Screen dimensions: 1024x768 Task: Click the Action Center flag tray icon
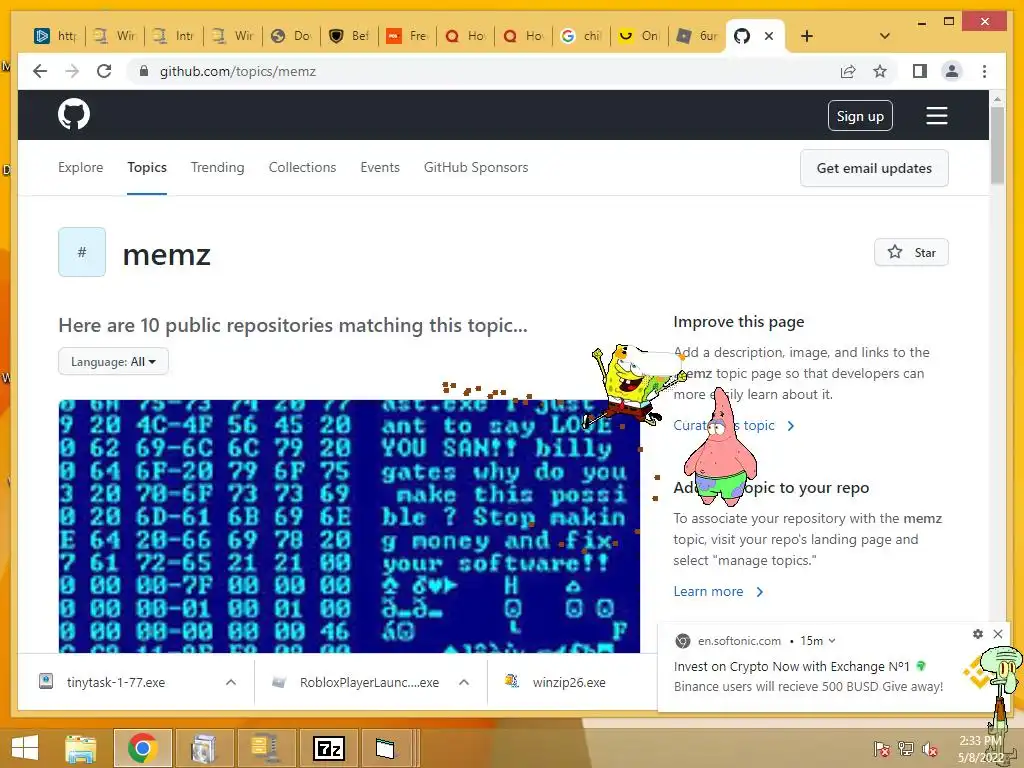pos(881,749)
